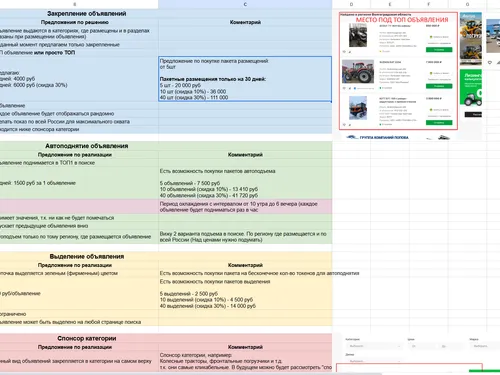Click the fill handle of the selected cell

[x=331, y=101]
